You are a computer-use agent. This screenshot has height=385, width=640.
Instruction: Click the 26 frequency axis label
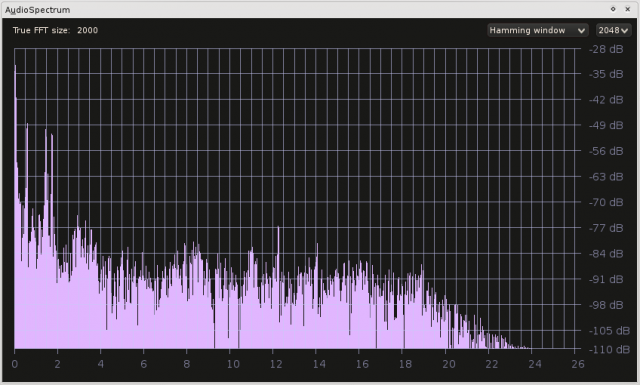[x=578, y=364]
